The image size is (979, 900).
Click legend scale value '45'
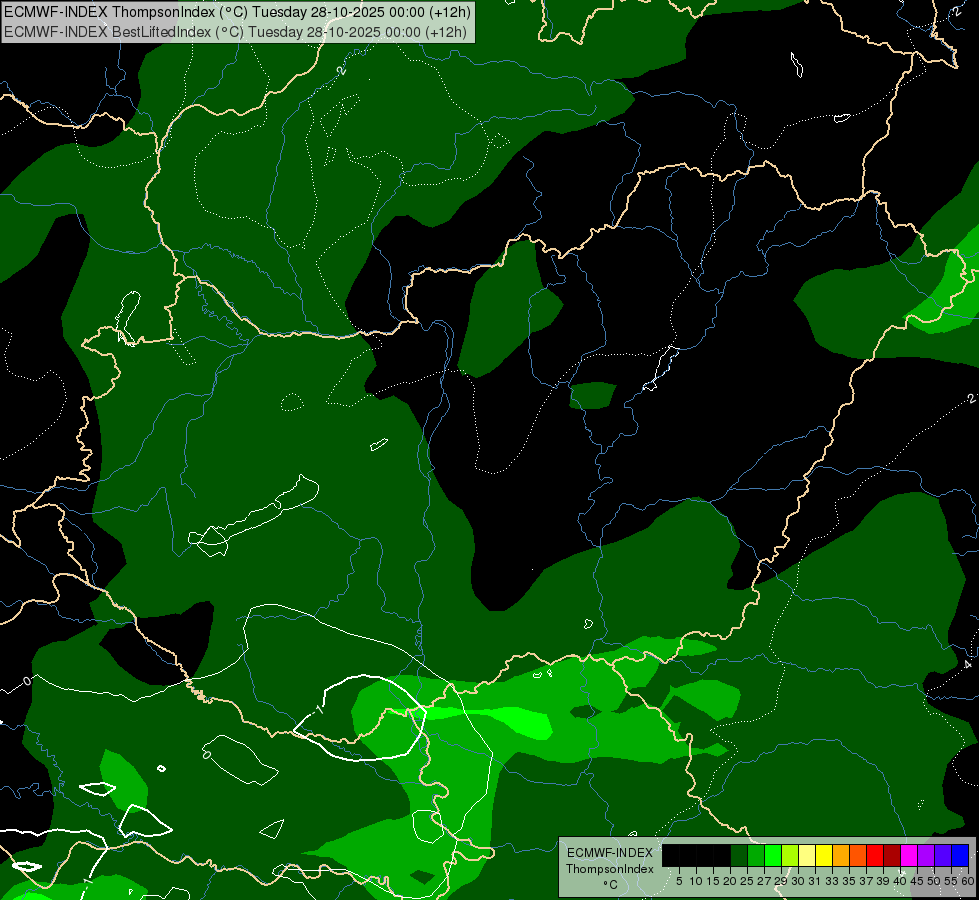pos(918,881)
